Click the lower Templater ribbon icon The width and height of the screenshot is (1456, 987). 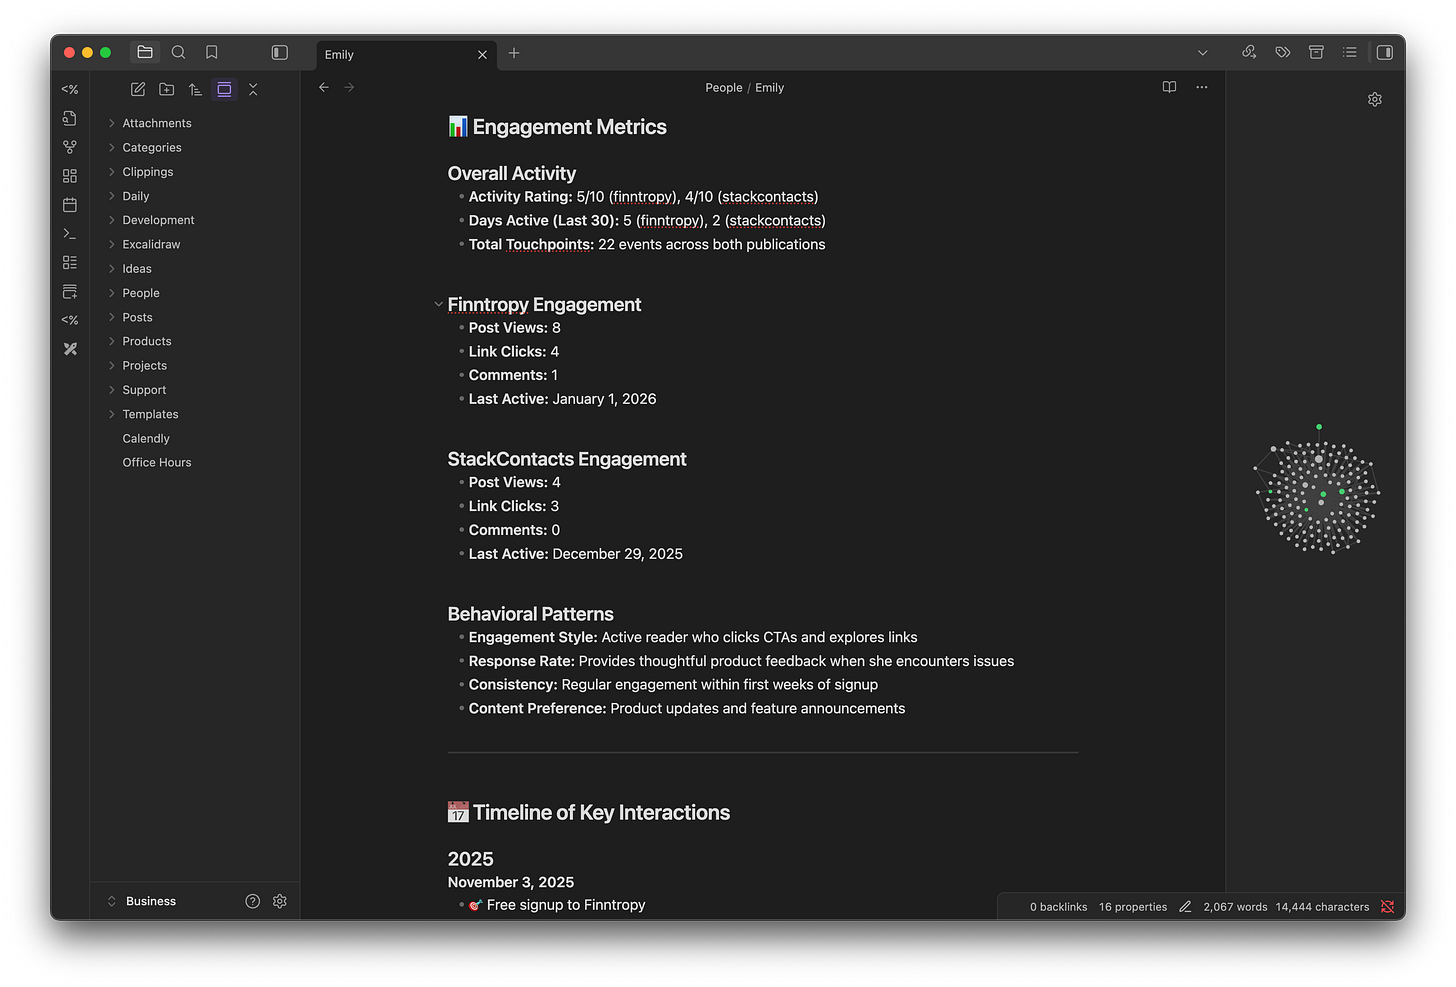tap(70, 320)
